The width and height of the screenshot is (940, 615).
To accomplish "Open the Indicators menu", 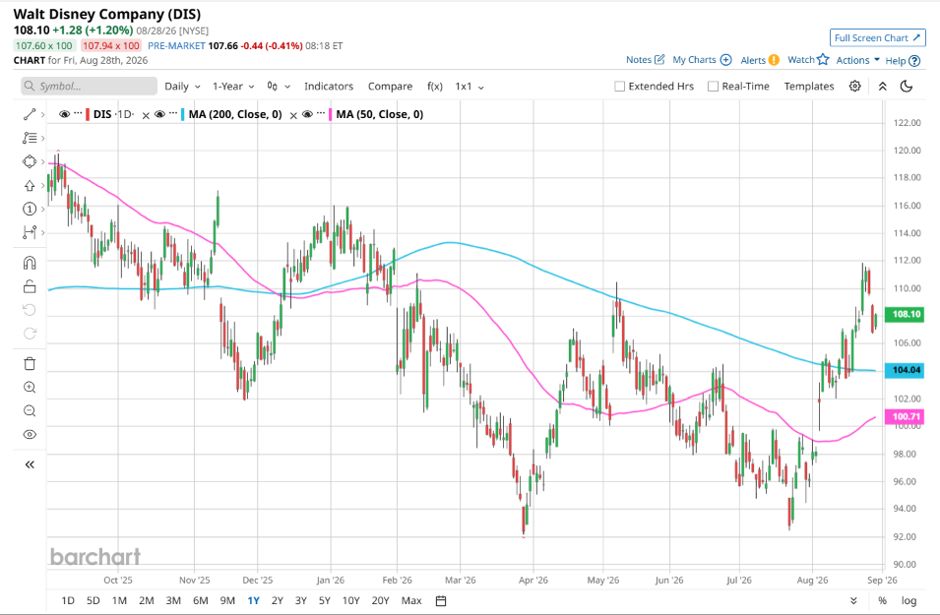I will tap(329, 86).
